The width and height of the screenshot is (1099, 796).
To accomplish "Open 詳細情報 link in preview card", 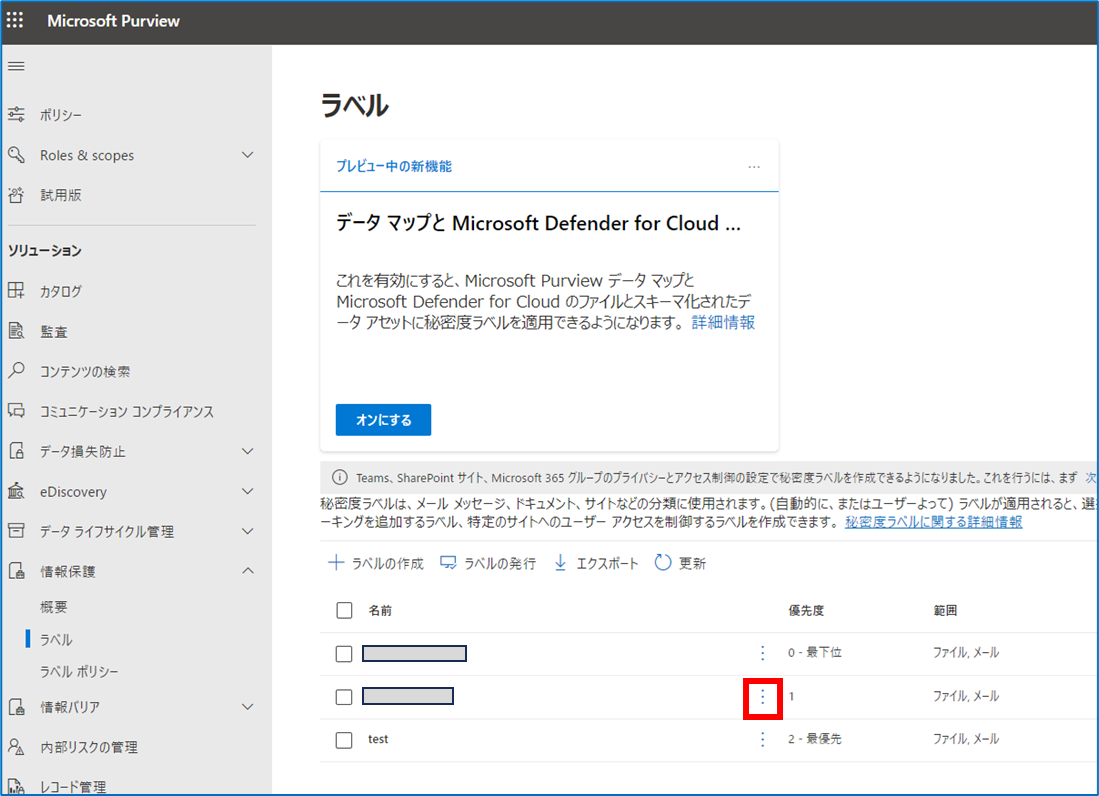I will click(723, 322).
